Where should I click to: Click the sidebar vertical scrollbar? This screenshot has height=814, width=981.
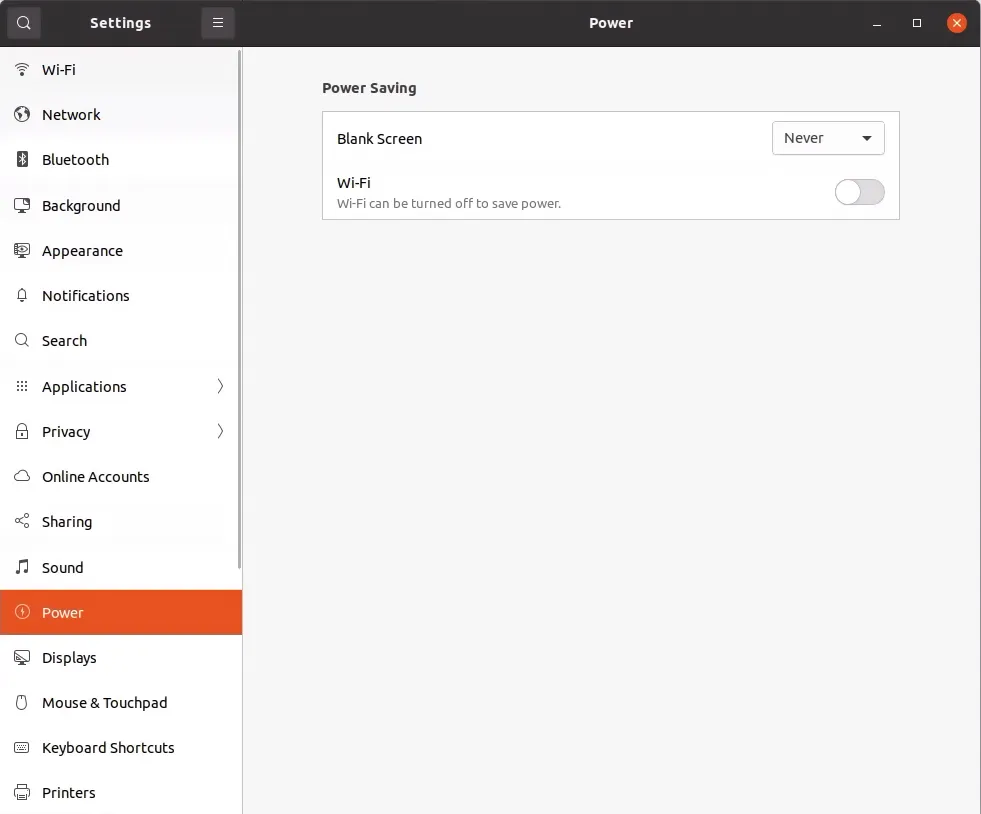pyautogui.click(x=240, y=310)
